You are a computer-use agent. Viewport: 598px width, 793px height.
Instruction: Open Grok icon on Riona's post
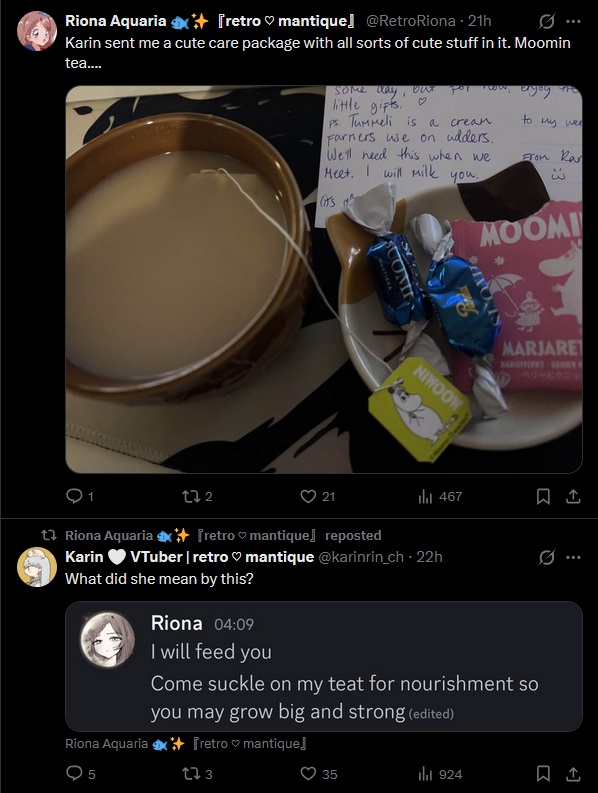tap(546, 21)
